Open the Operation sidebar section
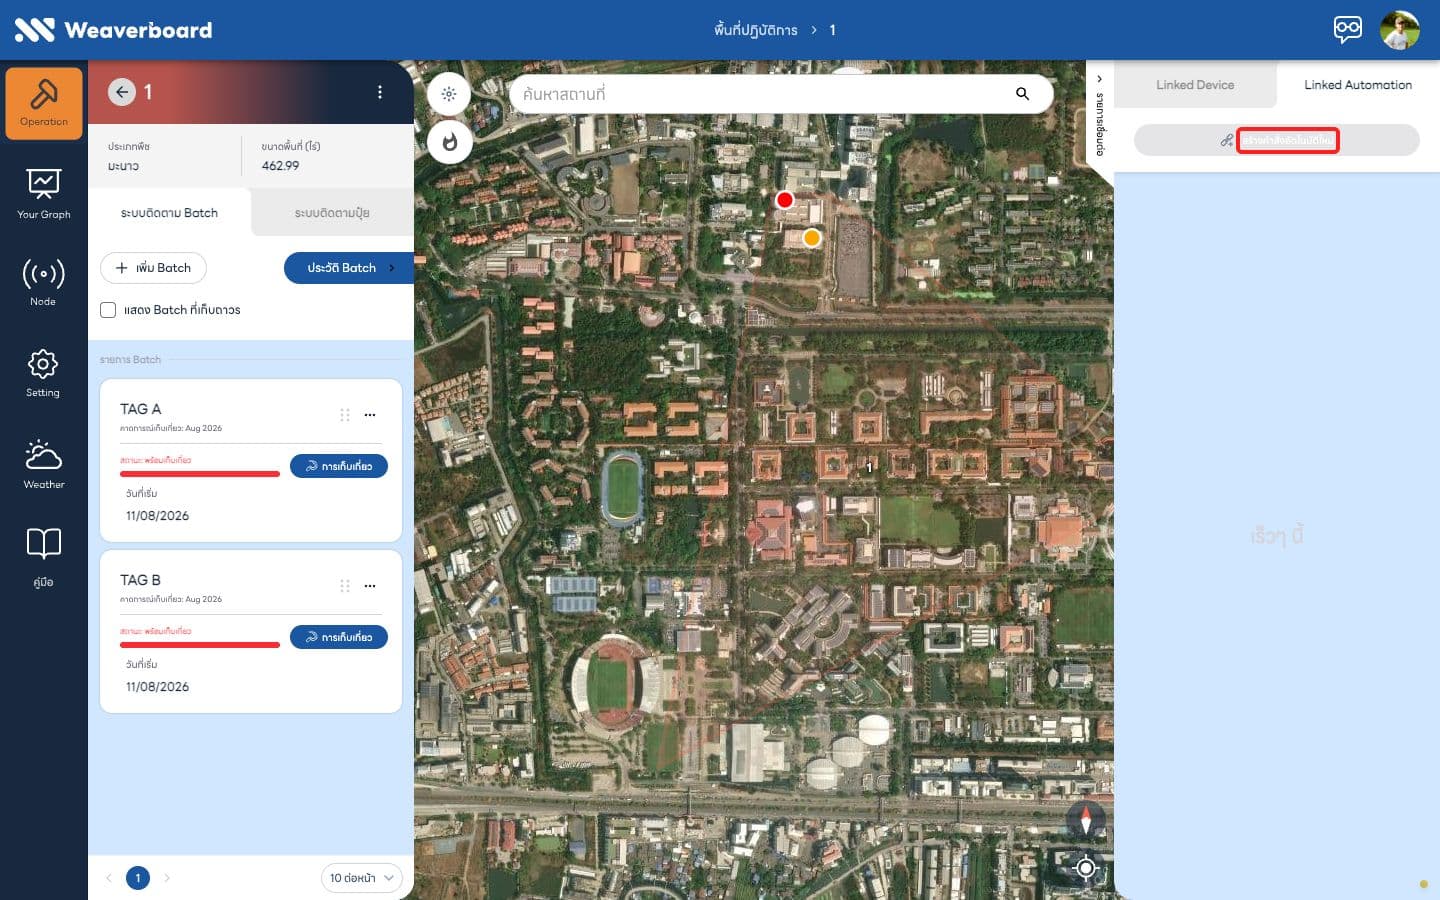Image resolution: width=1440 pixels, height=900 pixels. pos(44,103)
